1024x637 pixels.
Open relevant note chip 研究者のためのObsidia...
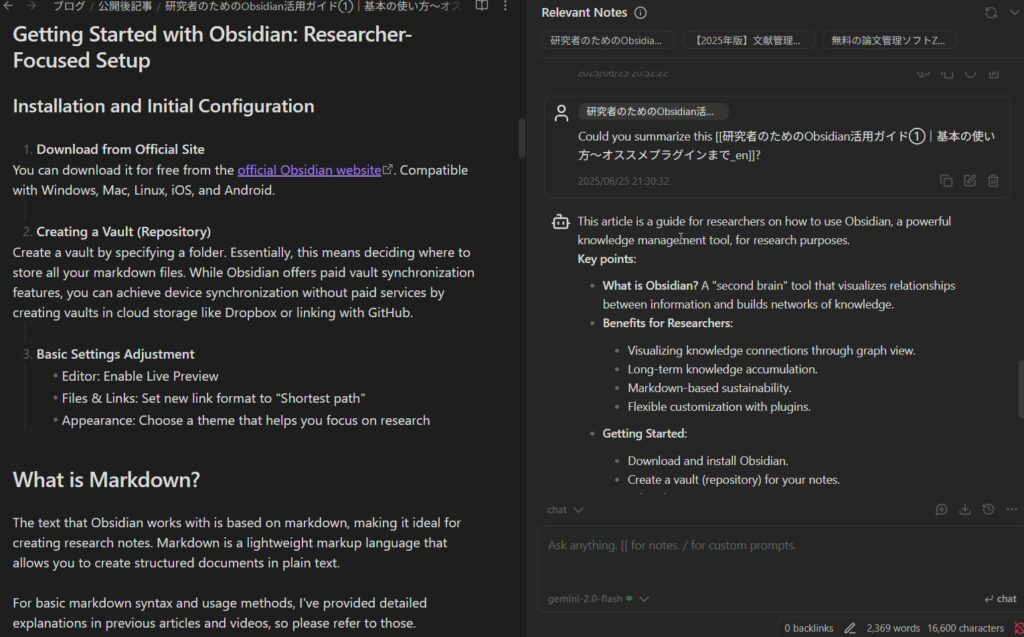606,41
